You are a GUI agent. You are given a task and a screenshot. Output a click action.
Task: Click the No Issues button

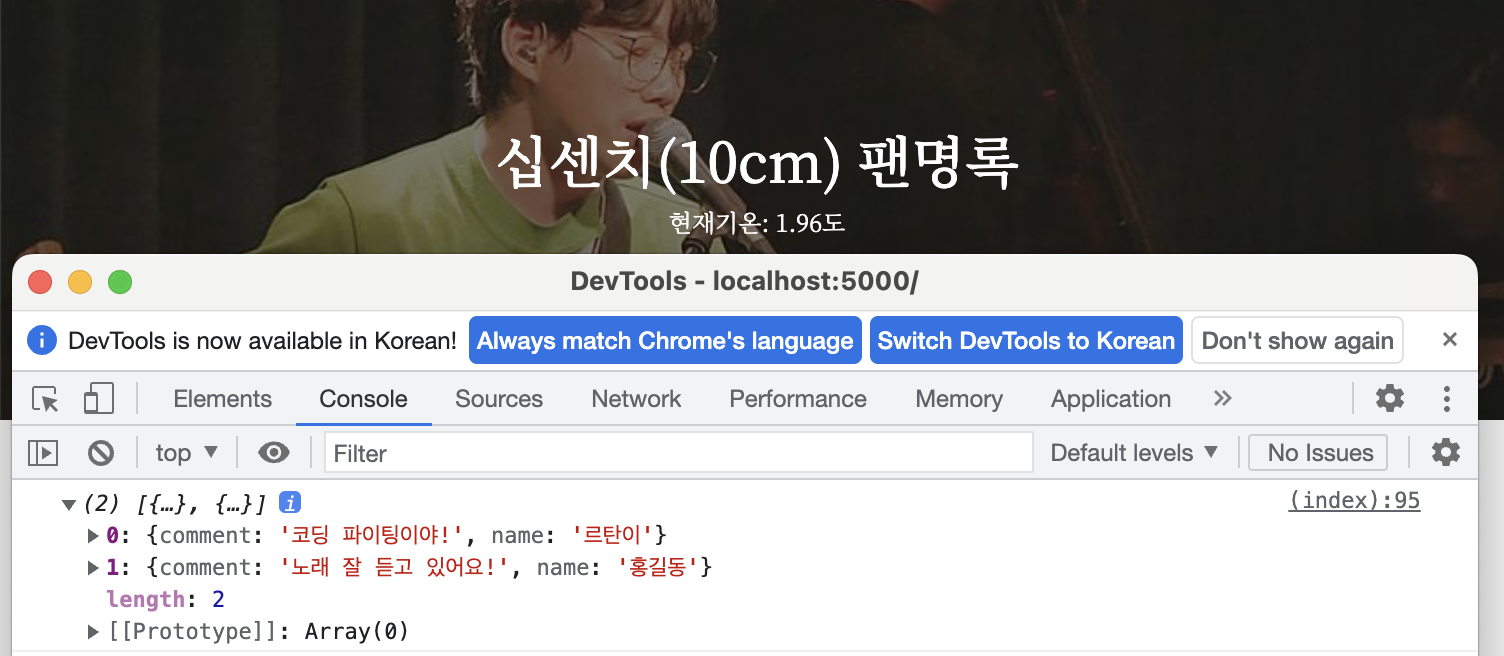(x=1320, y=453)
